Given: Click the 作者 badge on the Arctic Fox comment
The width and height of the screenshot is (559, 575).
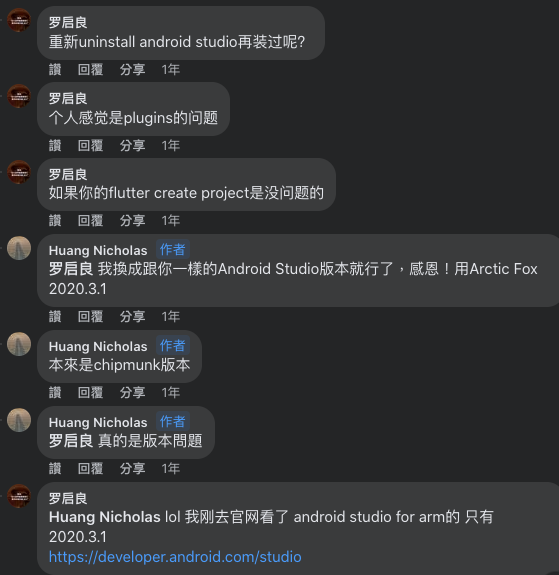Looking at the screenshot, I should tap(173, 250).
